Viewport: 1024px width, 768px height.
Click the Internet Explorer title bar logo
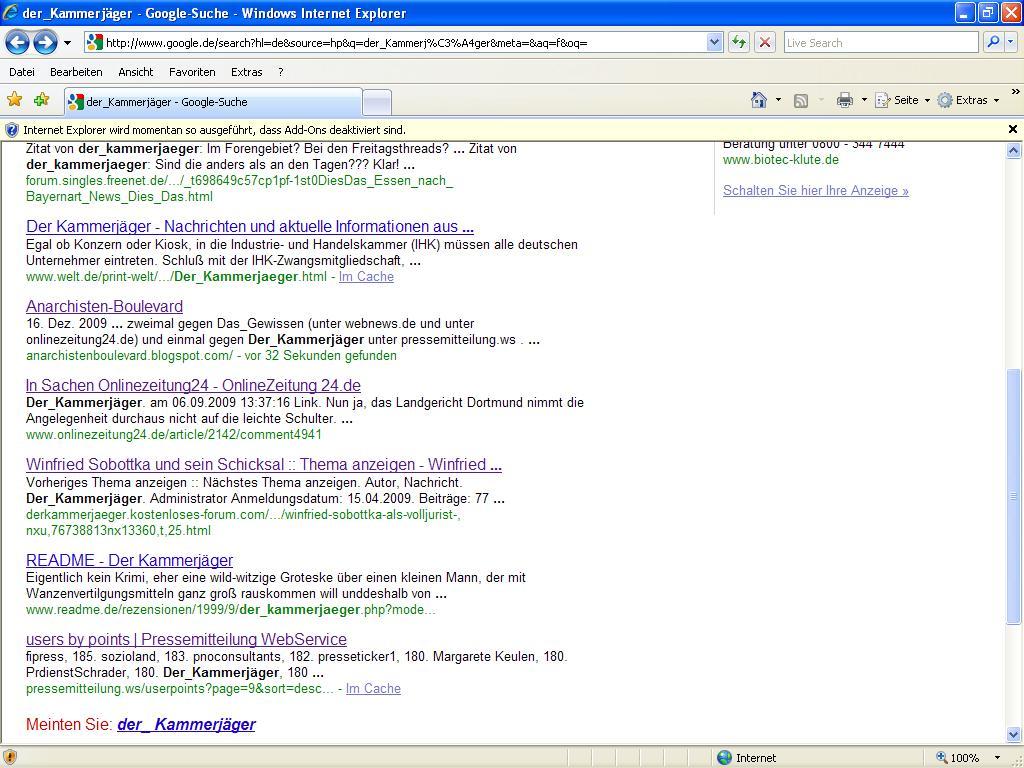10,12
